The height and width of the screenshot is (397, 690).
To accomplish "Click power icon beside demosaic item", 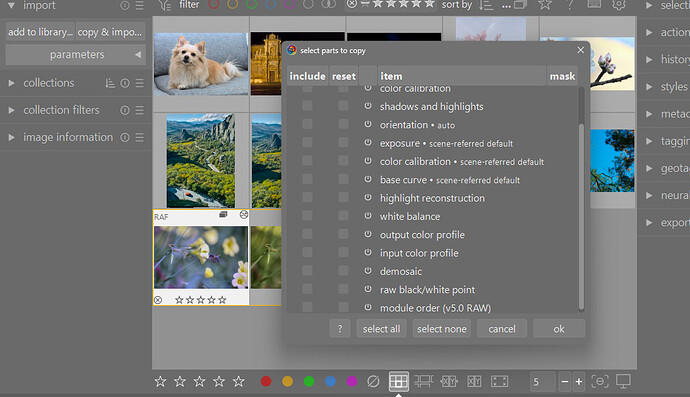I will (x=368, y=271).
